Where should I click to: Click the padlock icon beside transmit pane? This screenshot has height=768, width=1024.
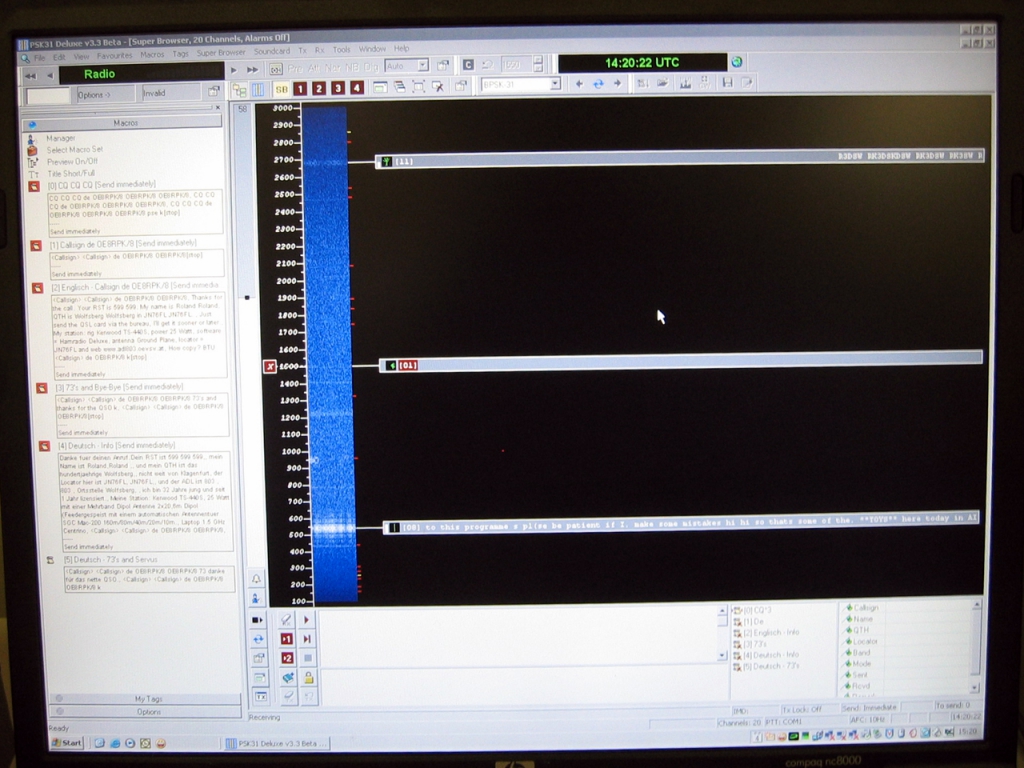click(x=308, y=677)
